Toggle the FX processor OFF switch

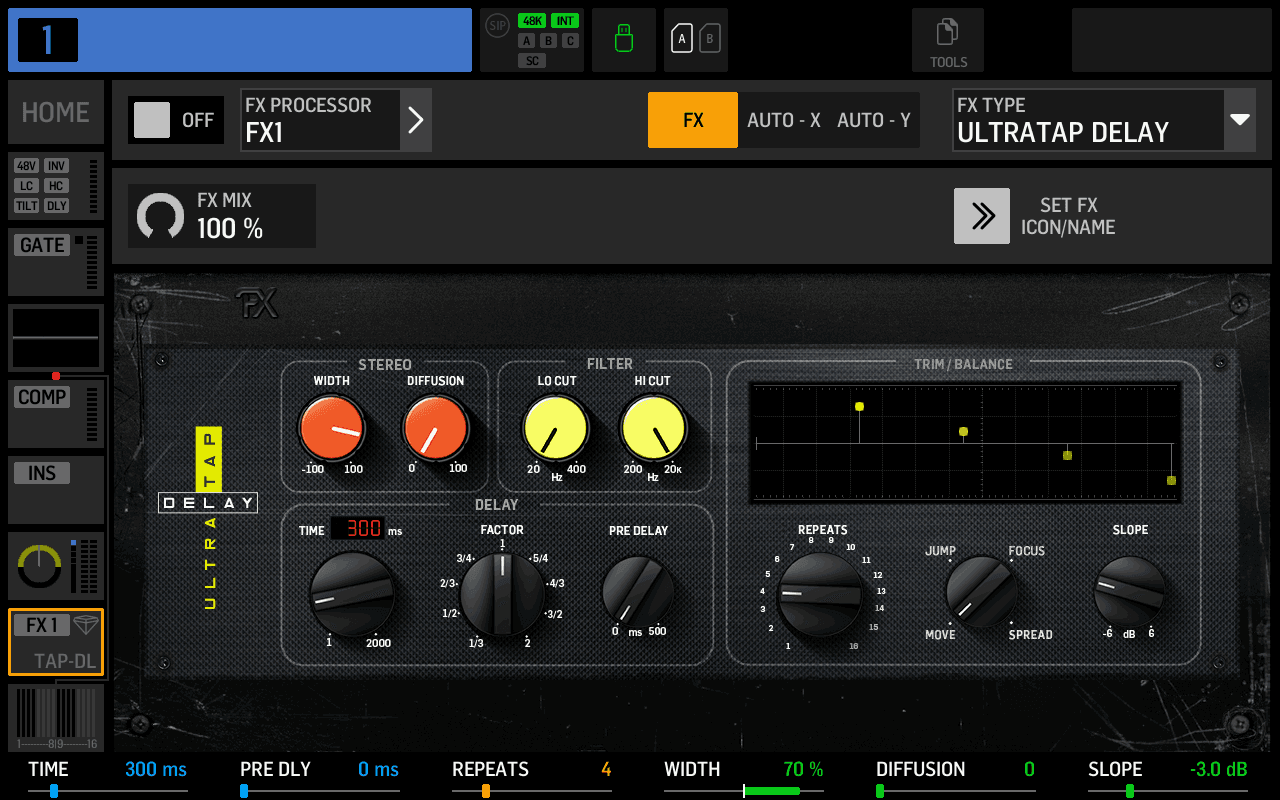[x=176, y=120]
